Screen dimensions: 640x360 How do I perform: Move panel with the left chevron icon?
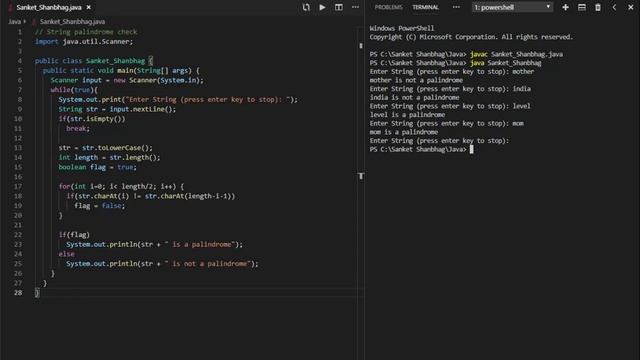tap(614, 7)
